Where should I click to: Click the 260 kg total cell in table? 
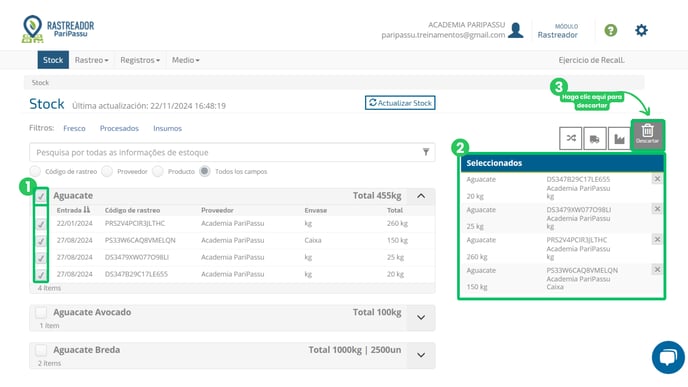(x=397, y=223)
